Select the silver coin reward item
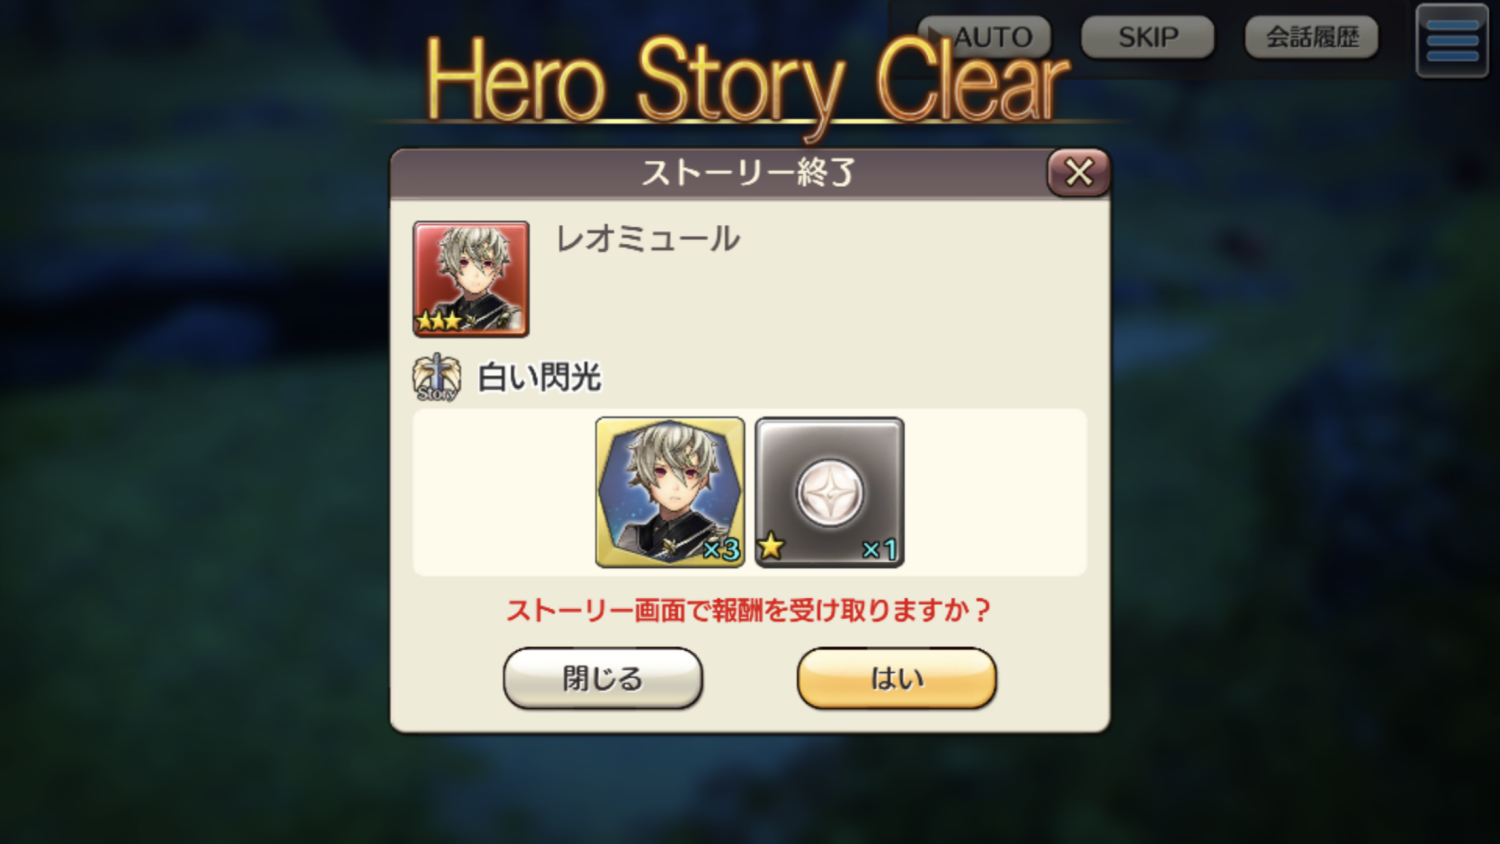The image size is (1500, 844). coord(829,492)
